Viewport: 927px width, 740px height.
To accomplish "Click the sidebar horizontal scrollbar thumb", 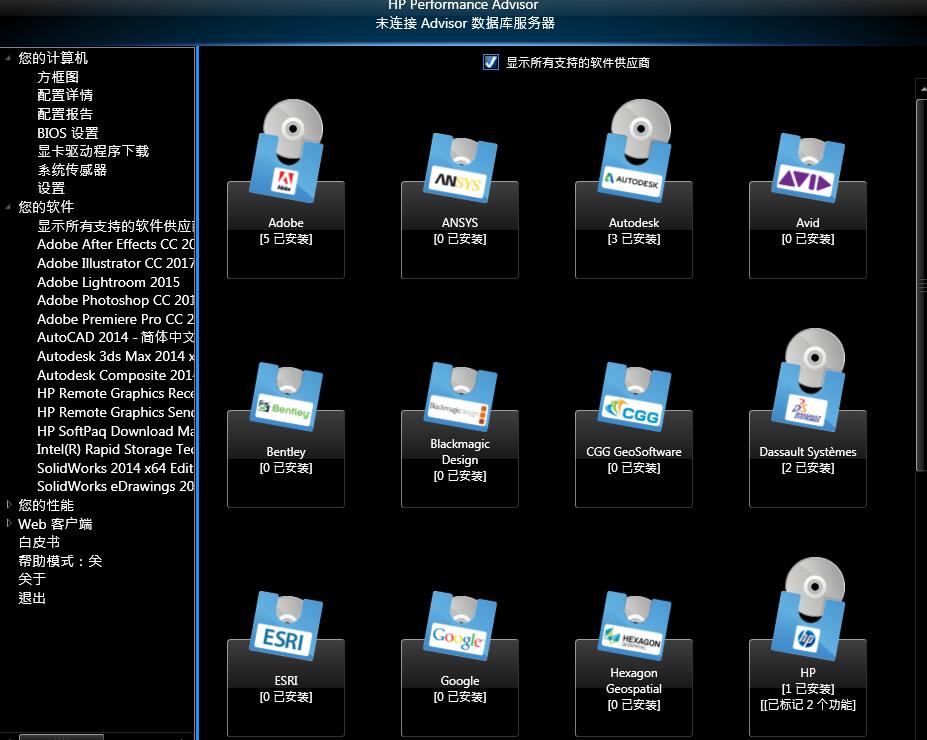I will (61, 737).
